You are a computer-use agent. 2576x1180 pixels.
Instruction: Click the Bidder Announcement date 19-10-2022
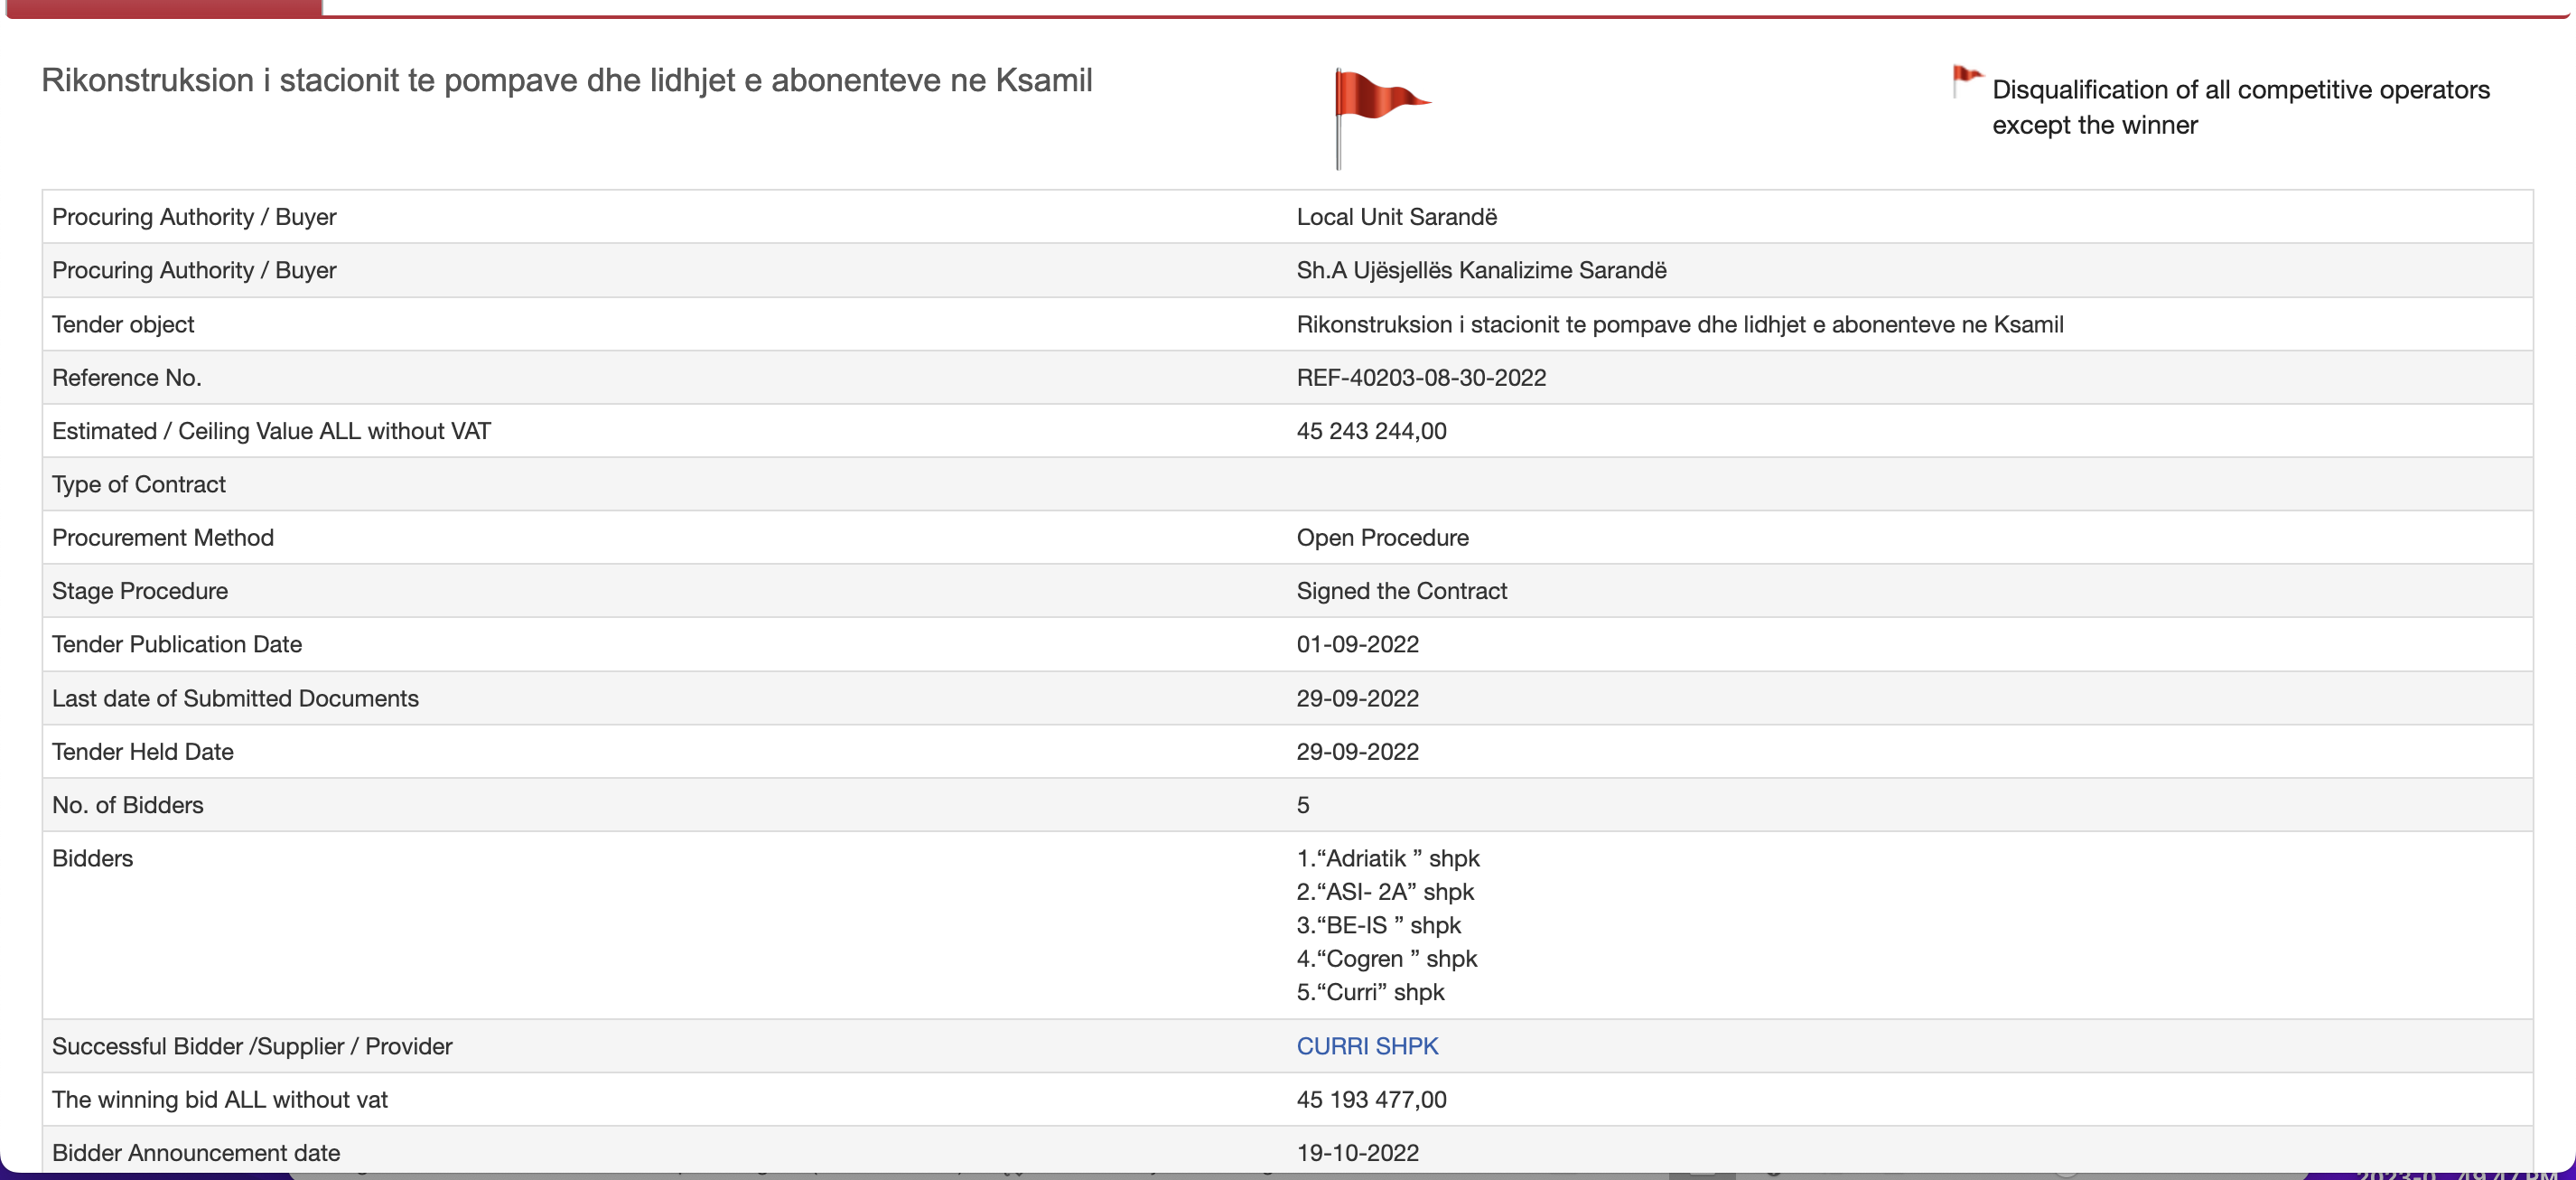point(1357,1152)
